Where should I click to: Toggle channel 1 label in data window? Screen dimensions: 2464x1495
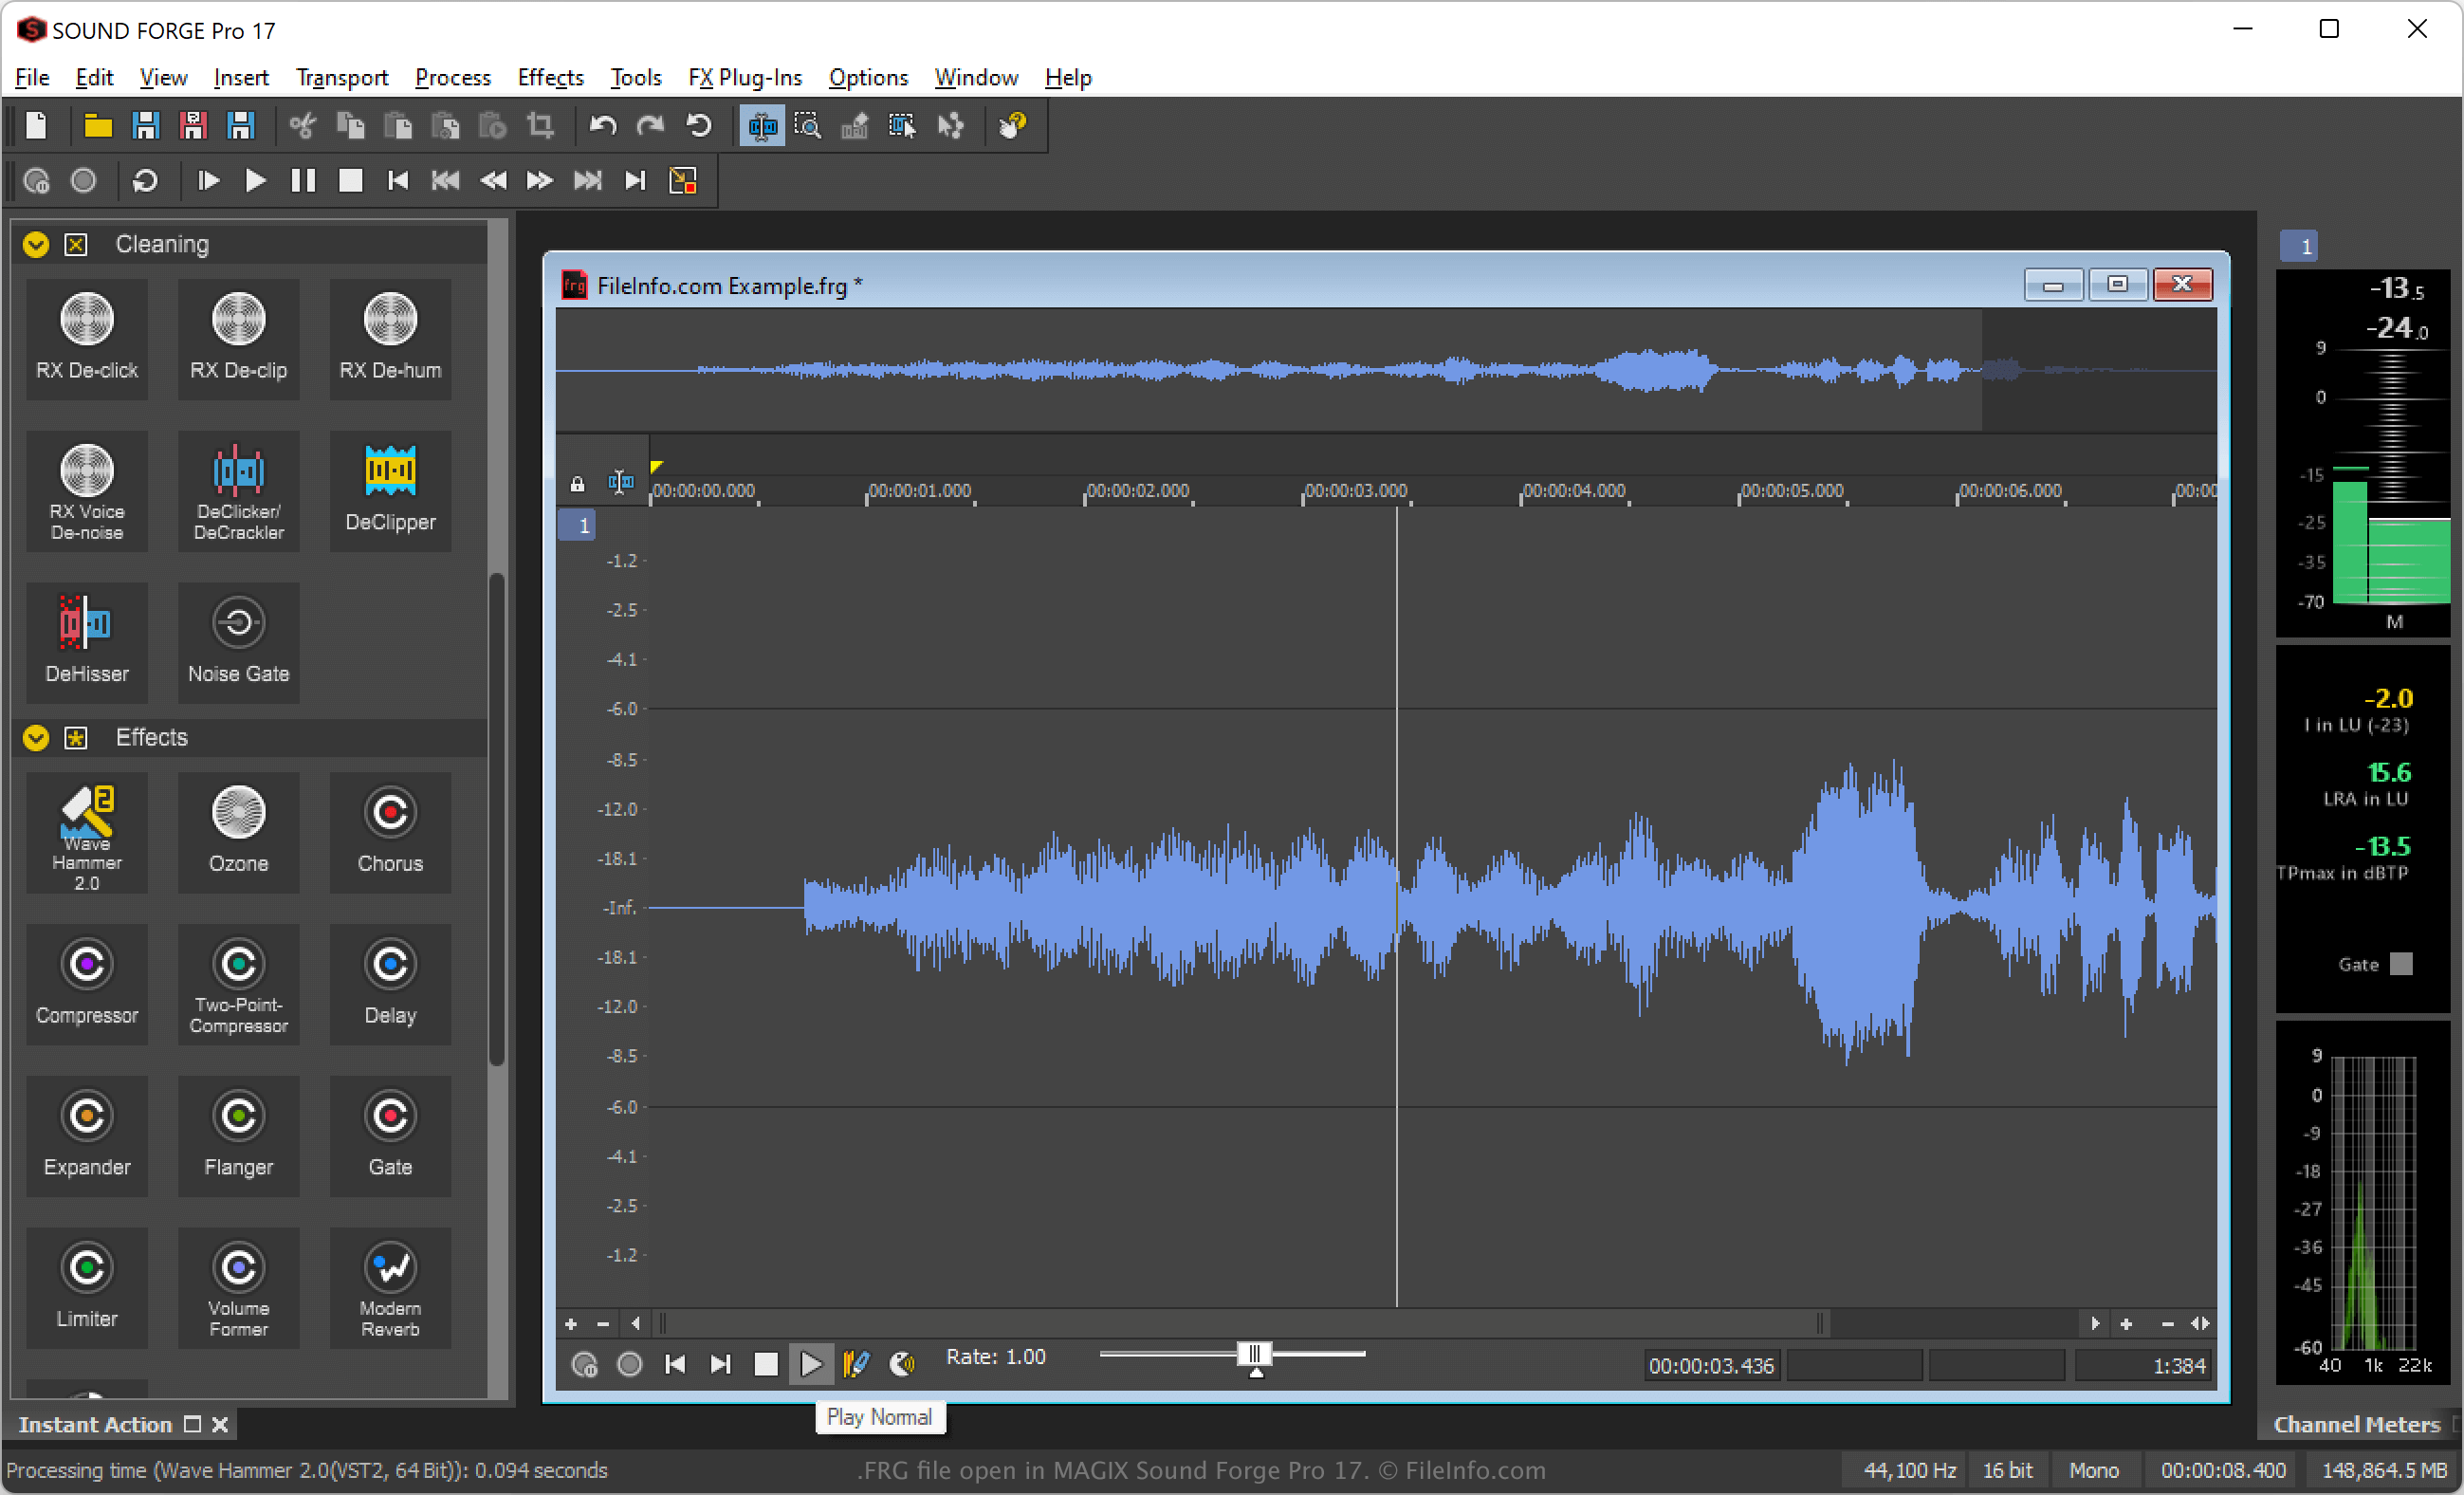pos(577,526)
